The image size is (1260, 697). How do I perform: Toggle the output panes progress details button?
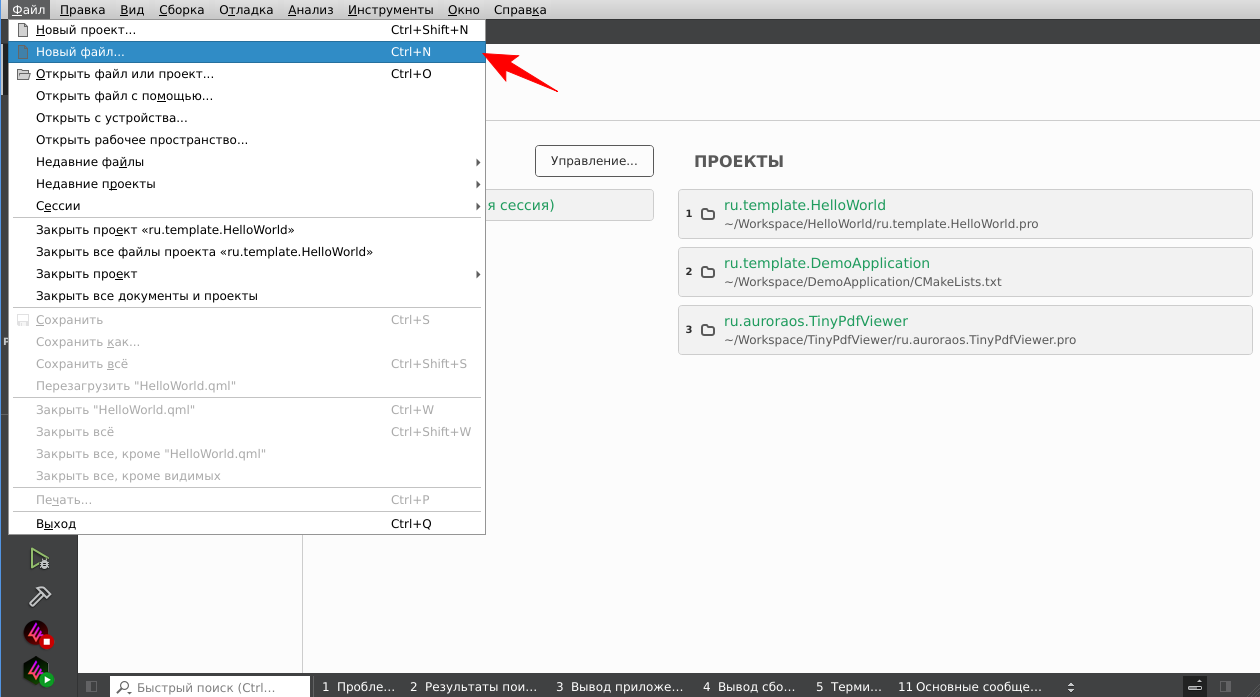[1195, 687]
